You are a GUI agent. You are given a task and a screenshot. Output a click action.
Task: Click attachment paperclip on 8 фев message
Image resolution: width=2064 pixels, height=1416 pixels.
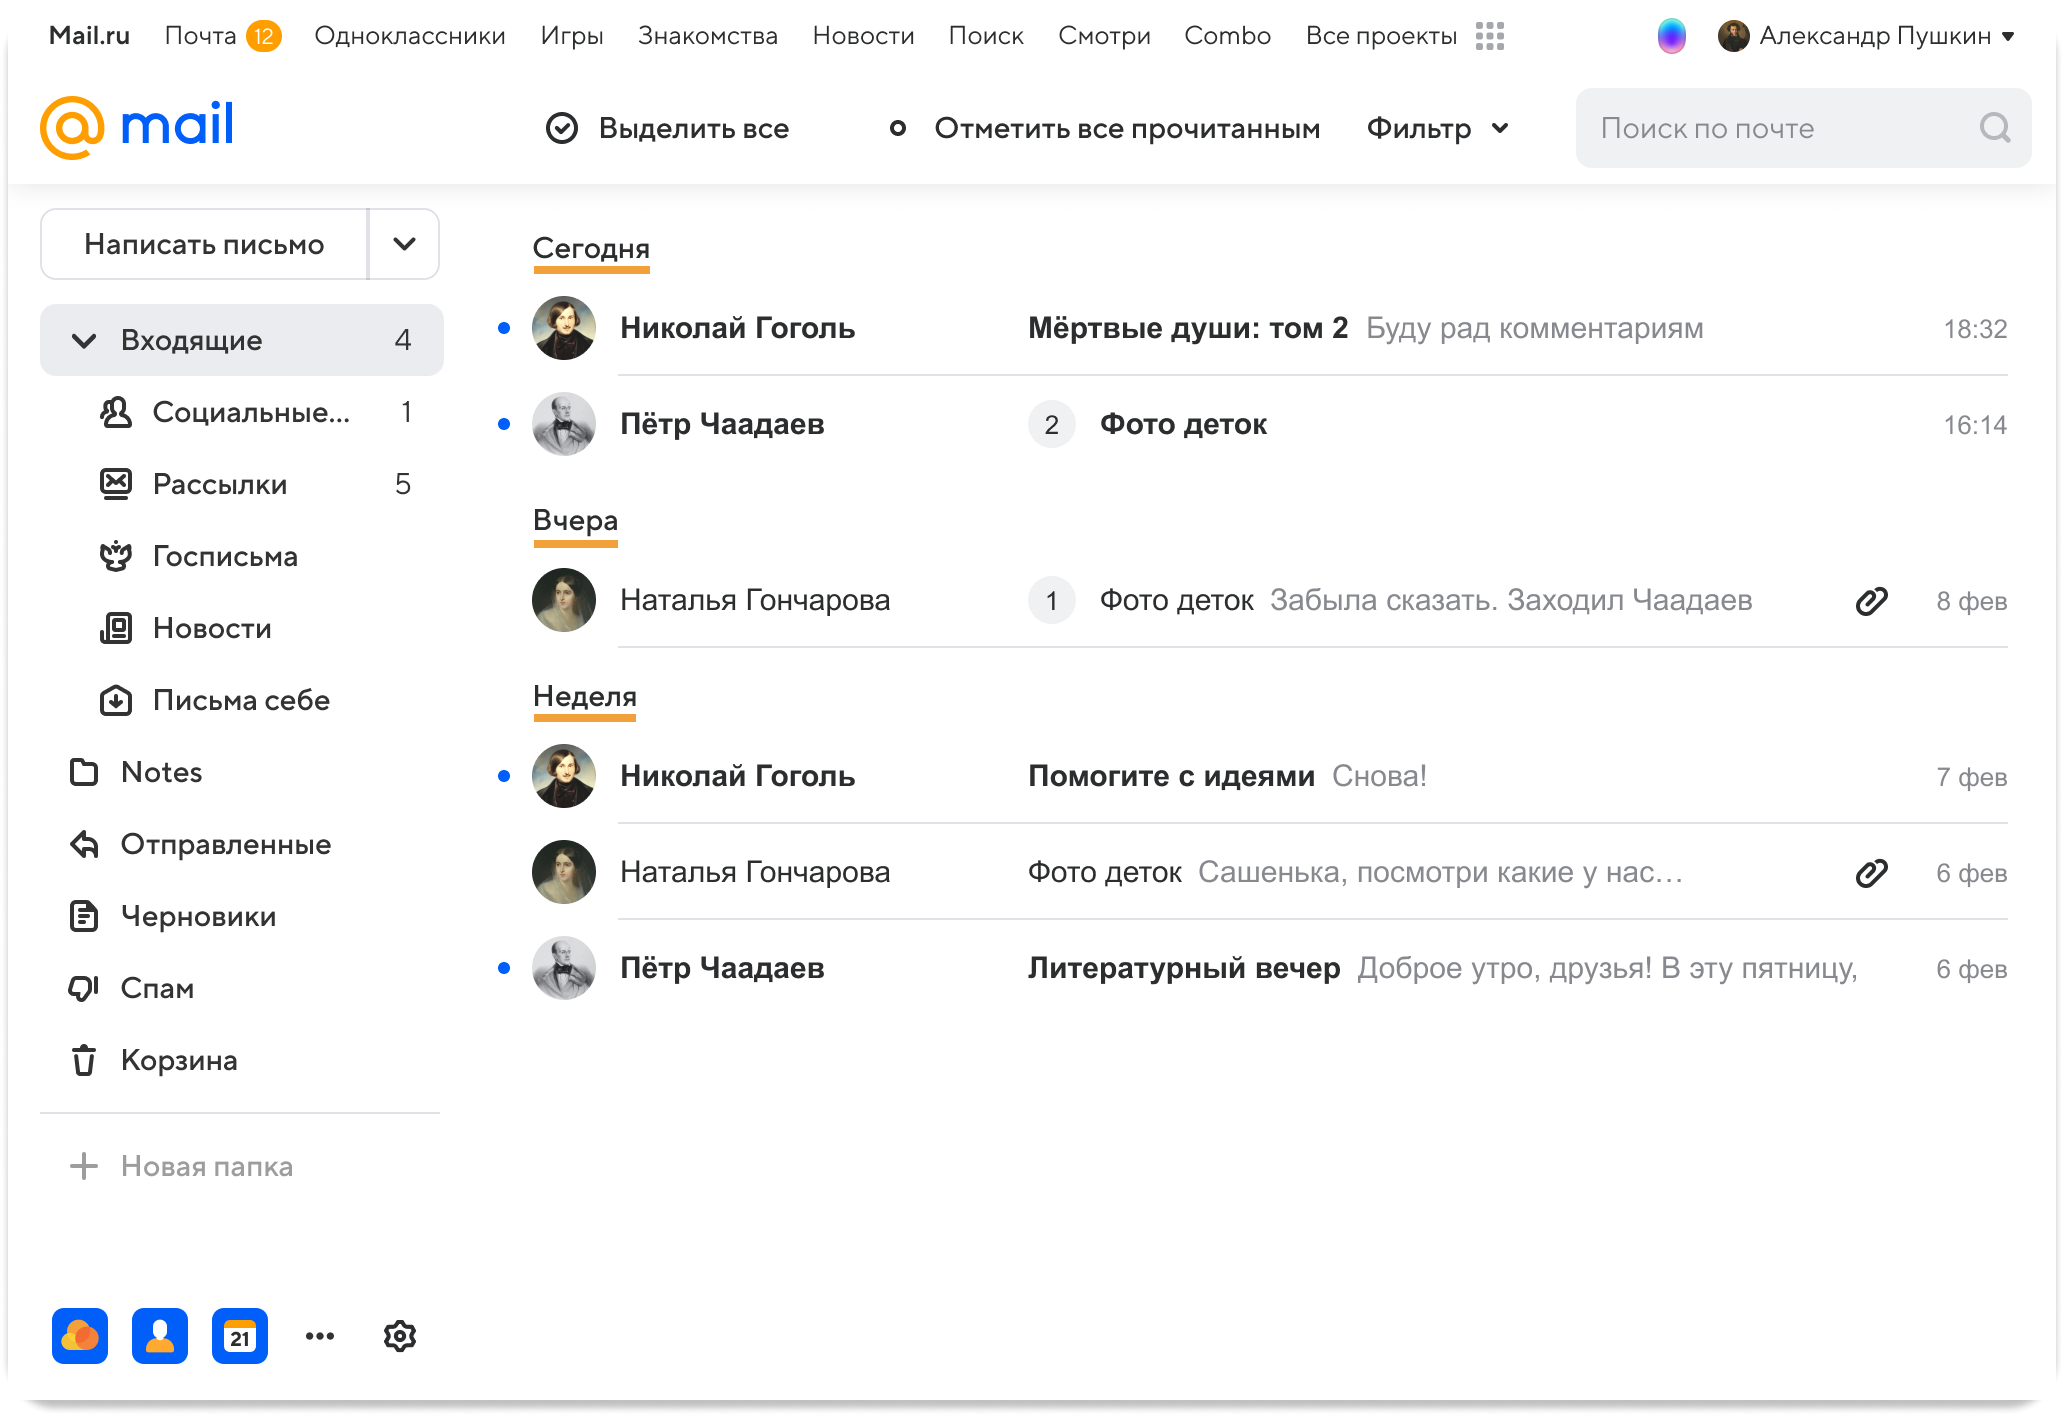(x=1871, y=601)
